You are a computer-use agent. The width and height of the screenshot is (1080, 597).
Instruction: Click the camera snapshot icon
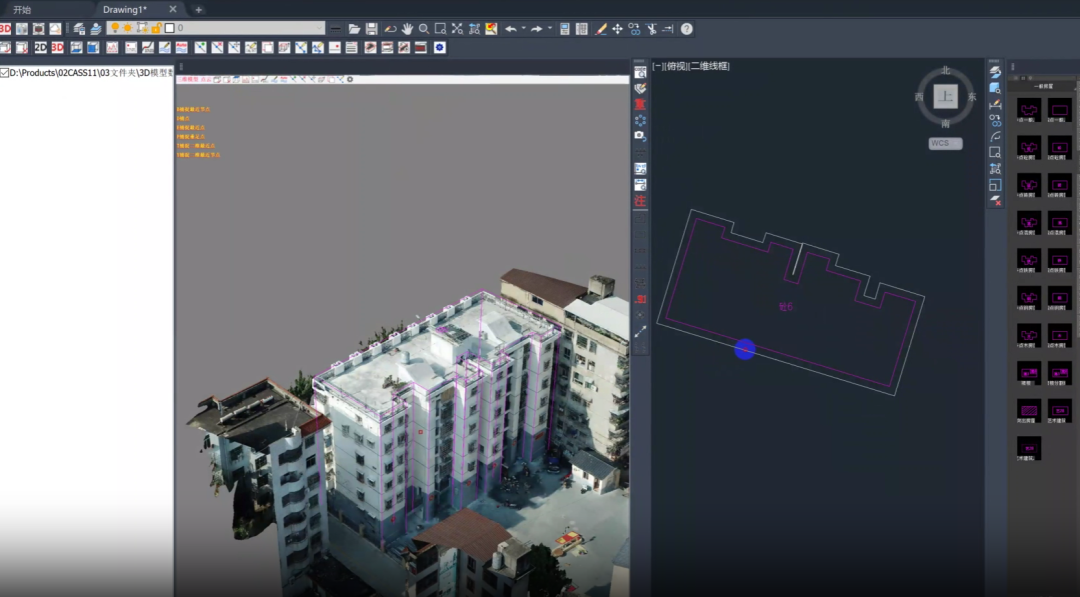[640, 136]
